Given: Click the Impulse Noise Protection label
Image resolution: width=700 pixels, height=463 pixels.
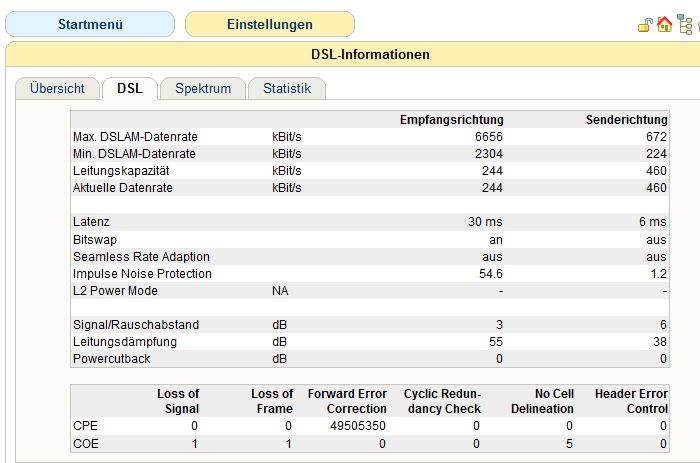Looking at the screenshot, I should pyautogui.click(x=142, y=274).
